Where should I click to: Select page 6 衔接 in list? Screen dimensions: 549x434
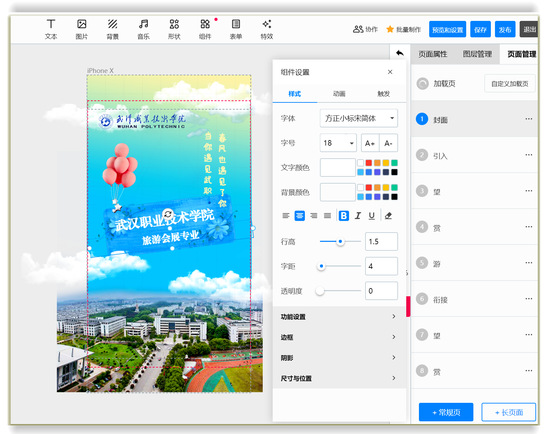click(474, 299)
